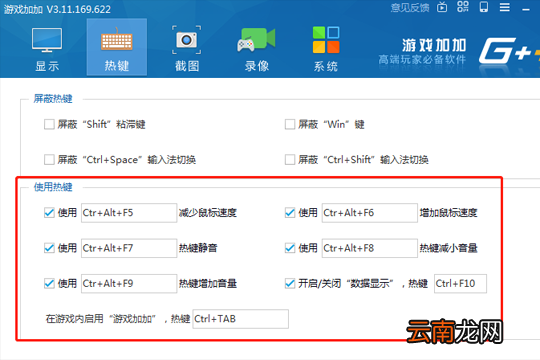Click the 减少鼠标速度 label
The width and height of the screenshot is (540, 360).
[208, 213]
